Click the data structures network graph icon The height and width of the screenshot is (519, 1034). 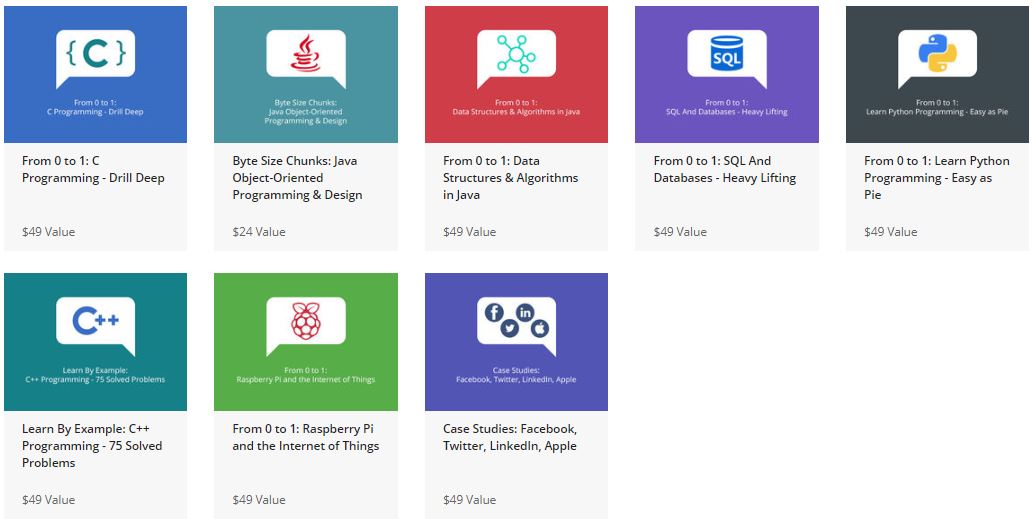516,53
